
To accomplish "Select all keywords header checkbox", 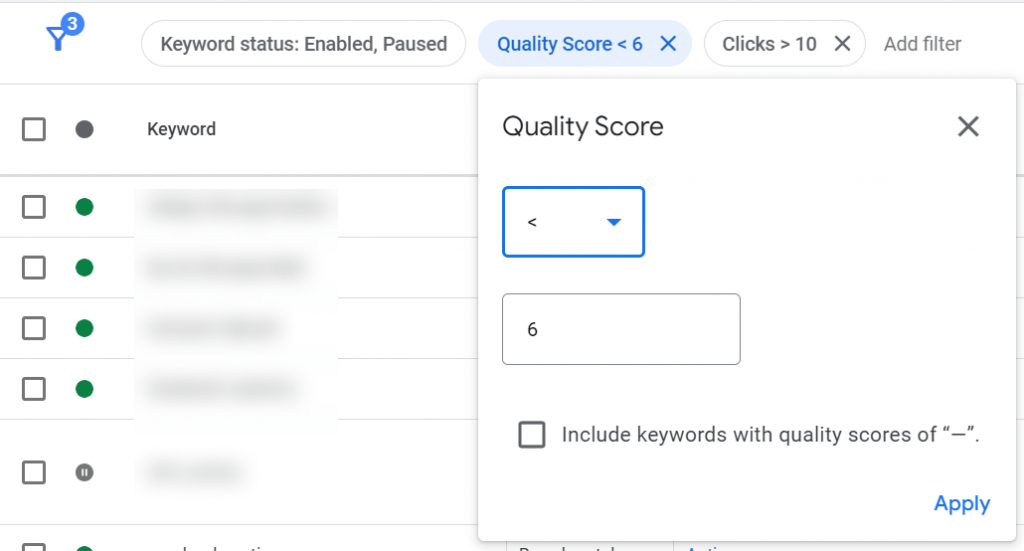I will [34, 129].
